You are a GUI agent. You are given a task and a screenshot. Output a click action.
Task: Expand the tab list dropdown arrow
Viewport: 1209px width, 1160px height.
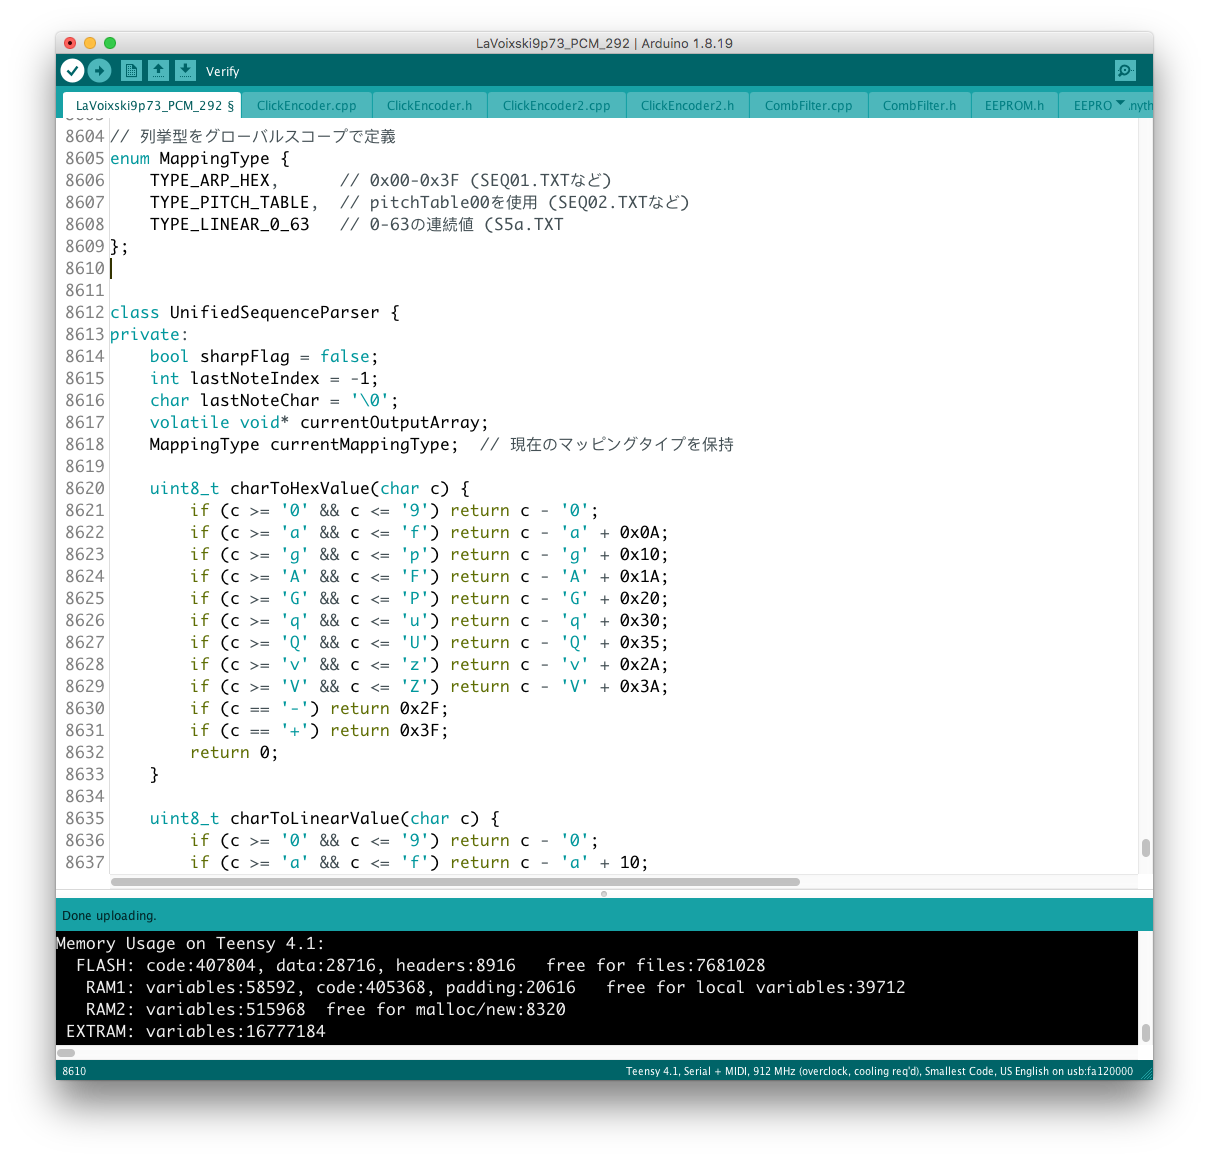coord(1120,104)
